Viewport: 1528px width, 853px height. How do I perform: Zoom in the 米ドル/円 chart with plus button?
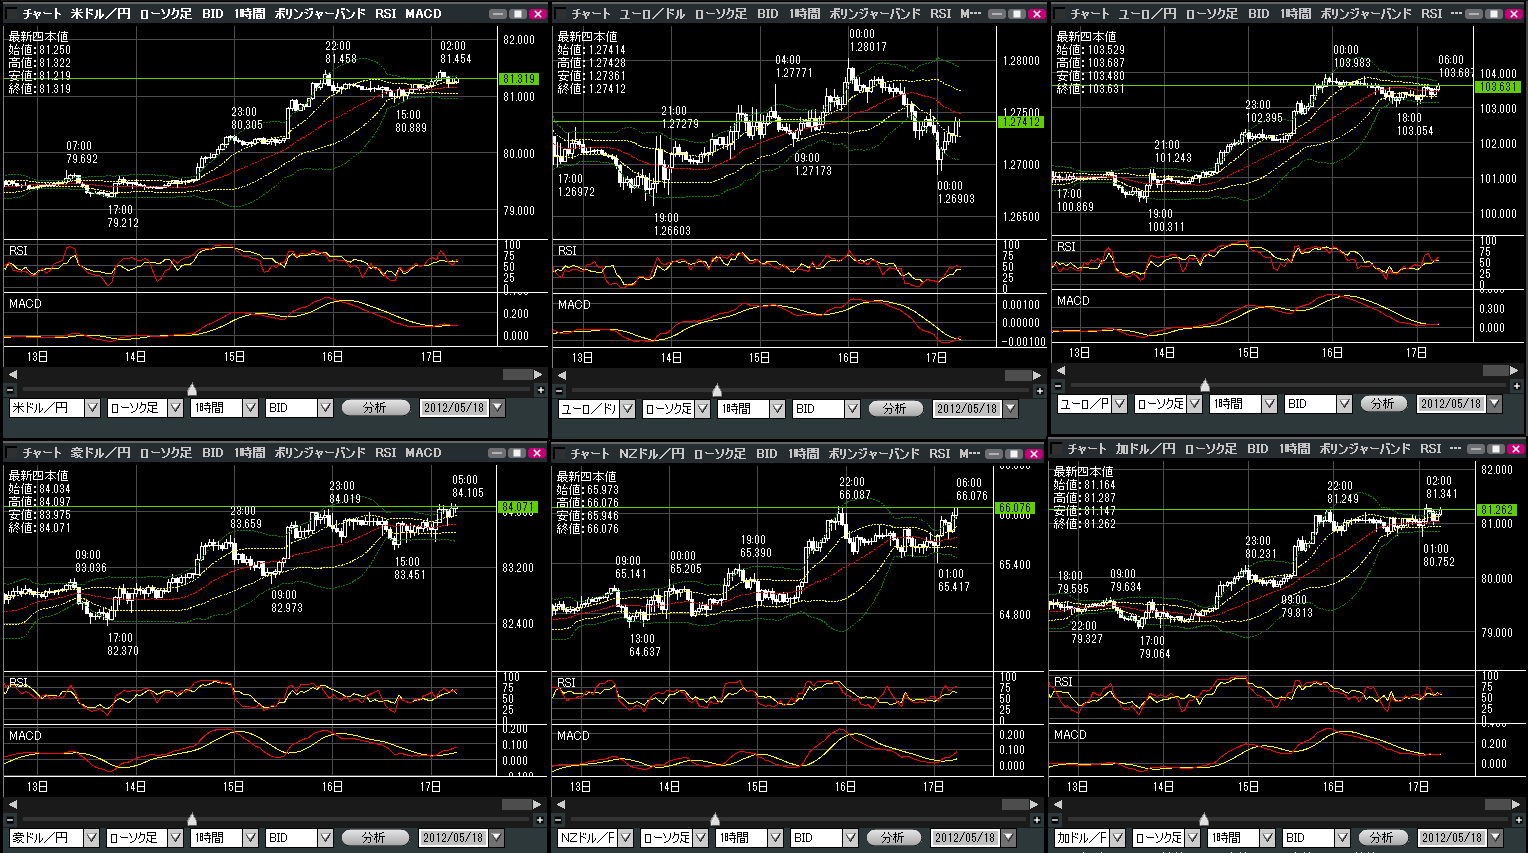541,390
